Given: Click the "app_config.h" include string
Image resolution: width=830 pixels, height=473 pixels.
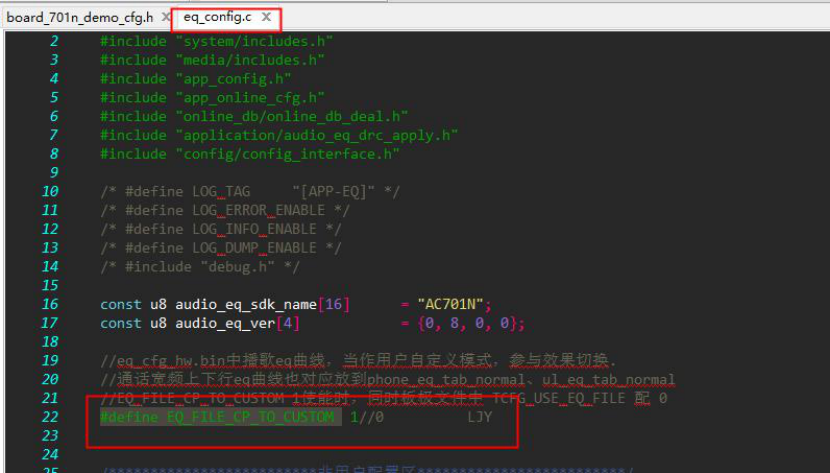Looking at the screenshot, I should coord(233,79).
